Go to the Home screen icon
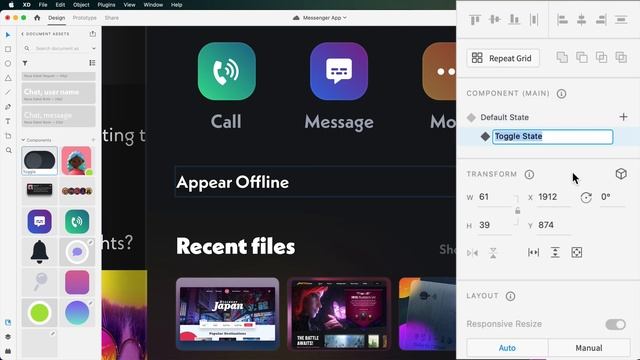This screenshot has width=640, height=360. click(37, 18)
